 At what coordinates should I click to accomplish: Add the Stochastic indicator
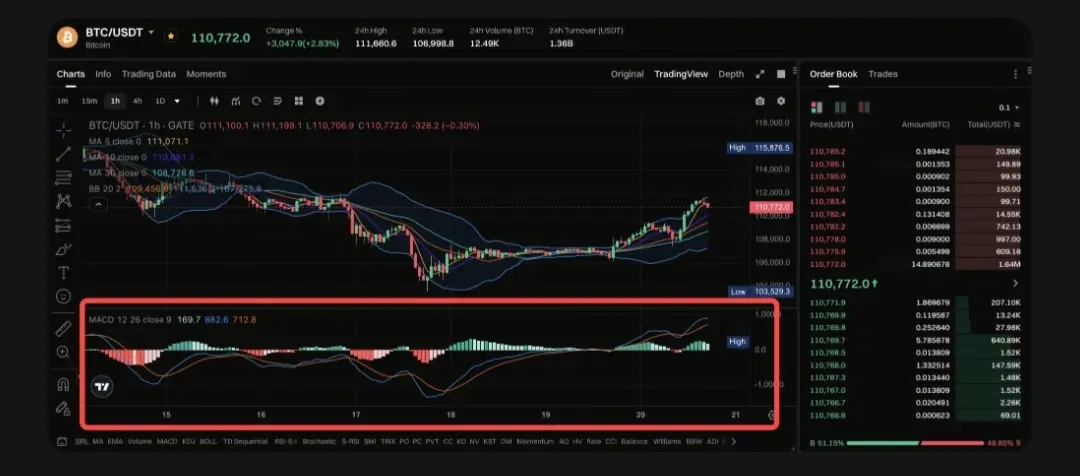[x=319, y=442]
